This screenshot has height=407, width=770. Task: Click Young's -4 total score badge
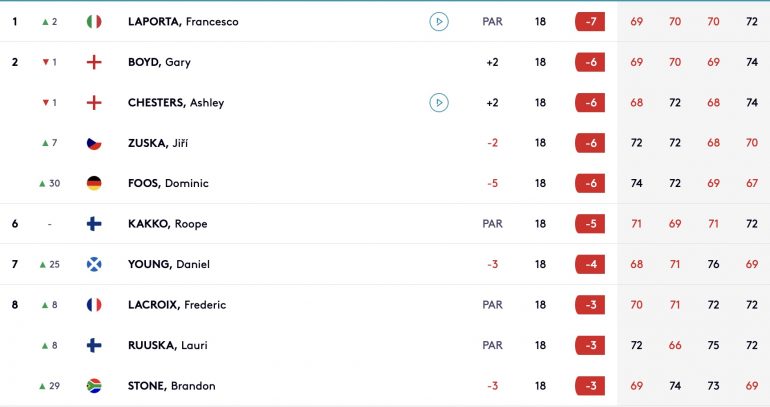click(x=590, y=265)
